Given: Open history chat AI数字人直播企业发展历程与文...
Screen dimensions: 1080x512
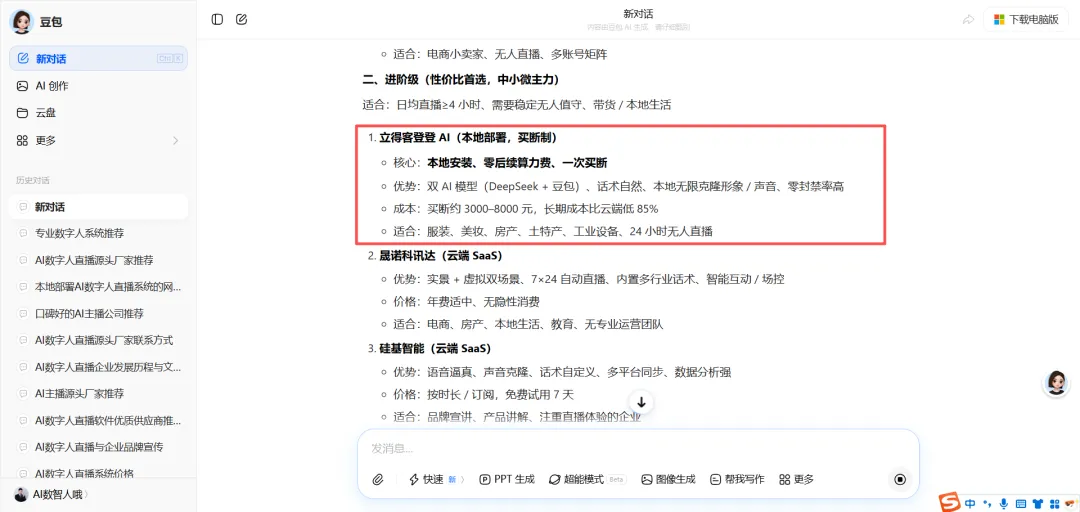Looking at the screenshot, I should (x=98, y=367).
